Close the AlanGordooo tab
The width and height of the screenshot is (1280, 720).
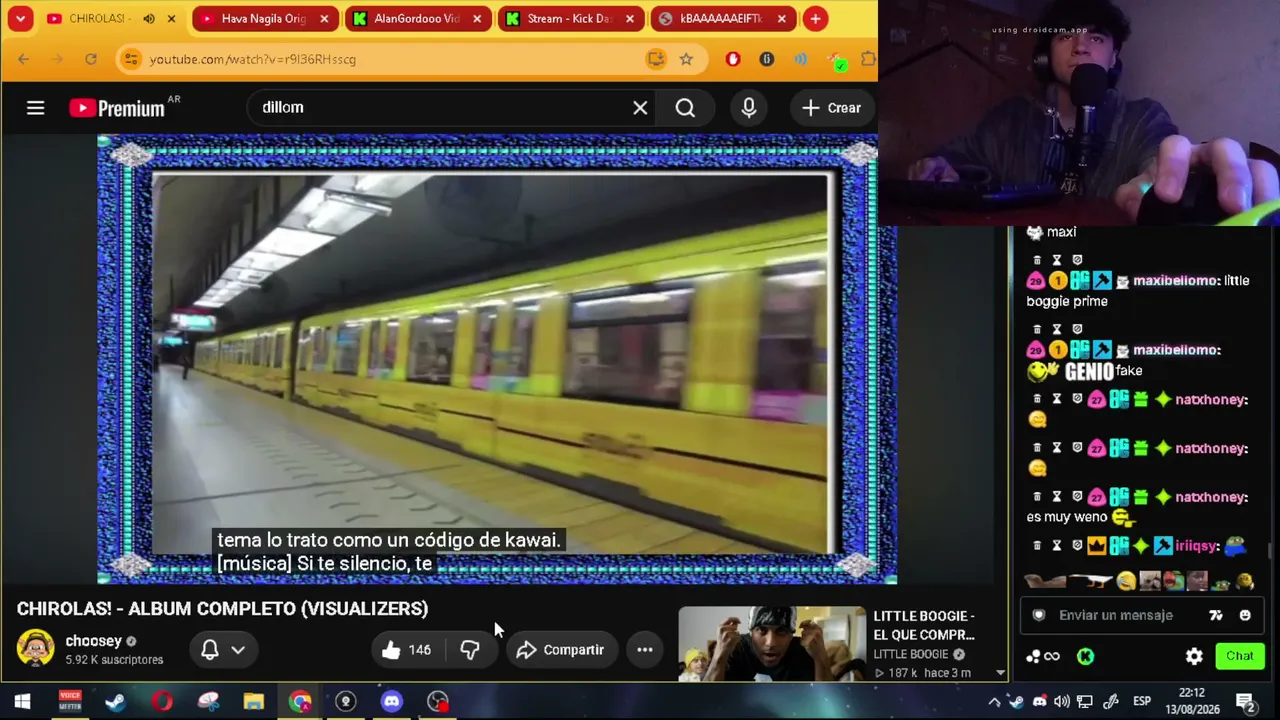[477, 19]
